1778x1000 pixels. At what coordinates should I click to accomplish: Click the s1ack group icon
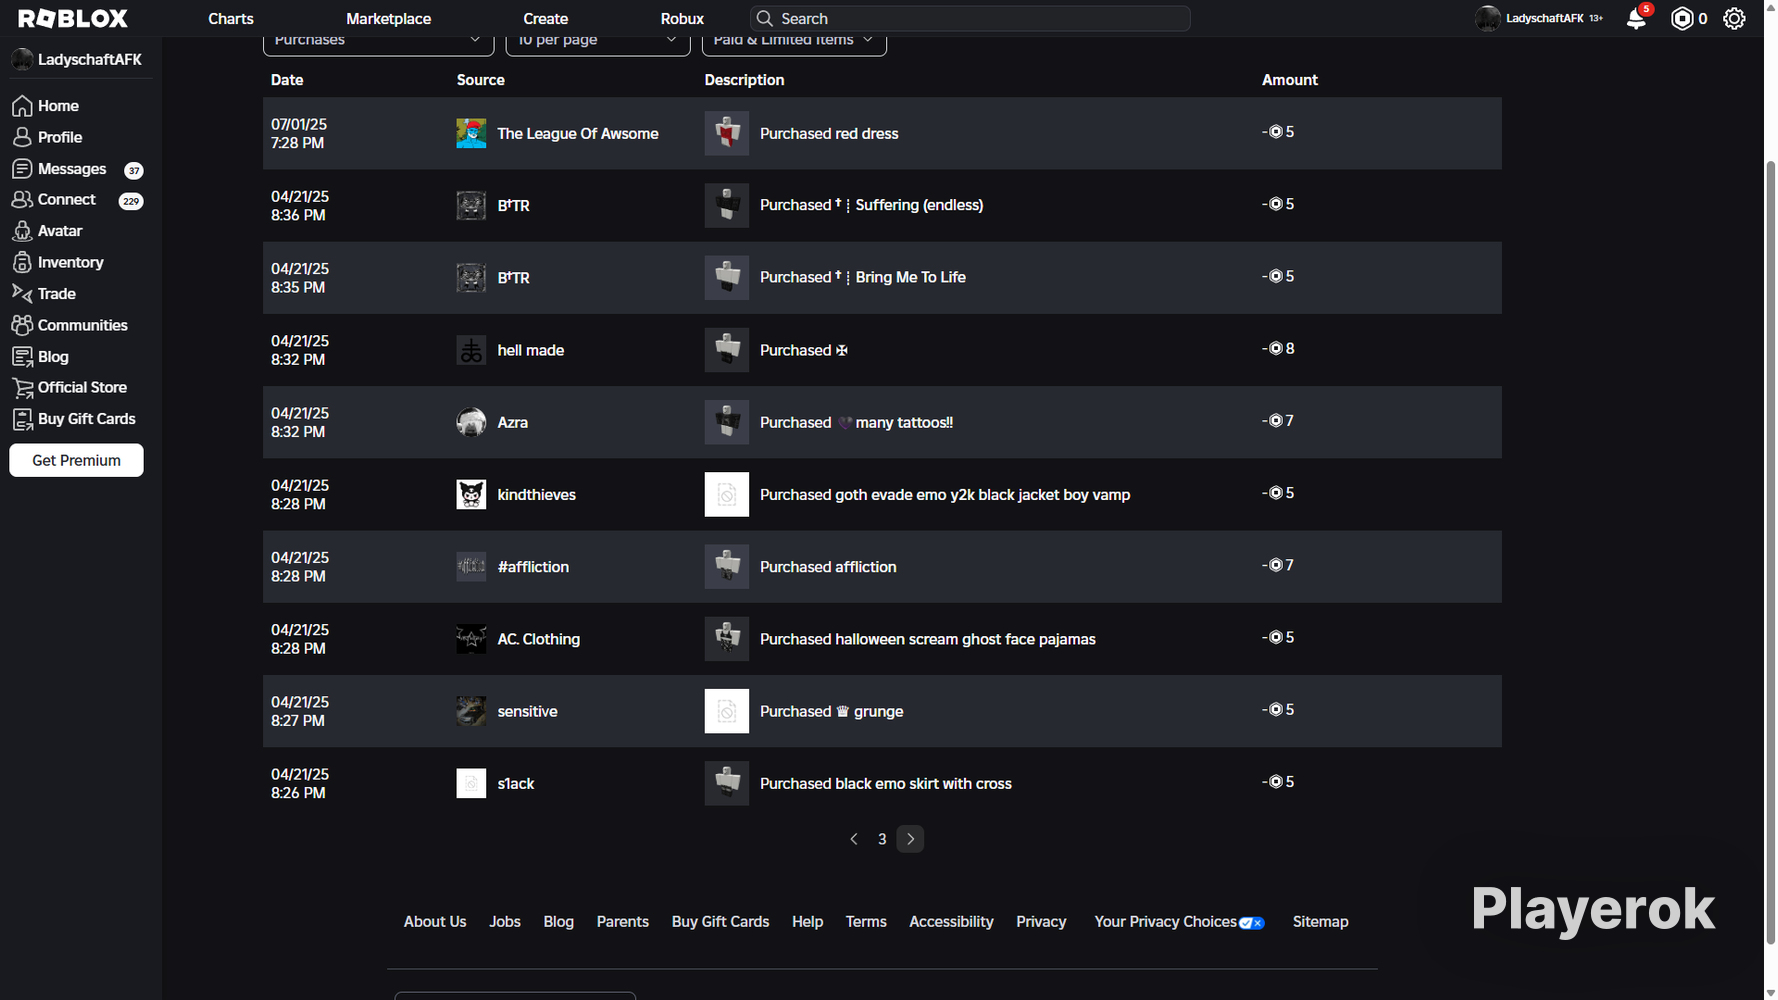(471, 783)
